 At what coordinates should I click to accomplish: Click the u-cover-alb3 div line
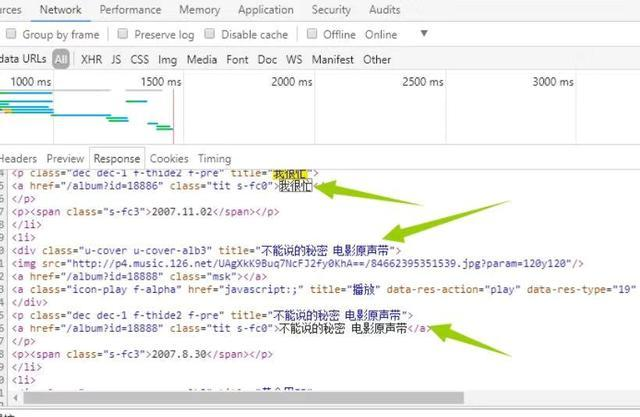[x=206, y=251]
